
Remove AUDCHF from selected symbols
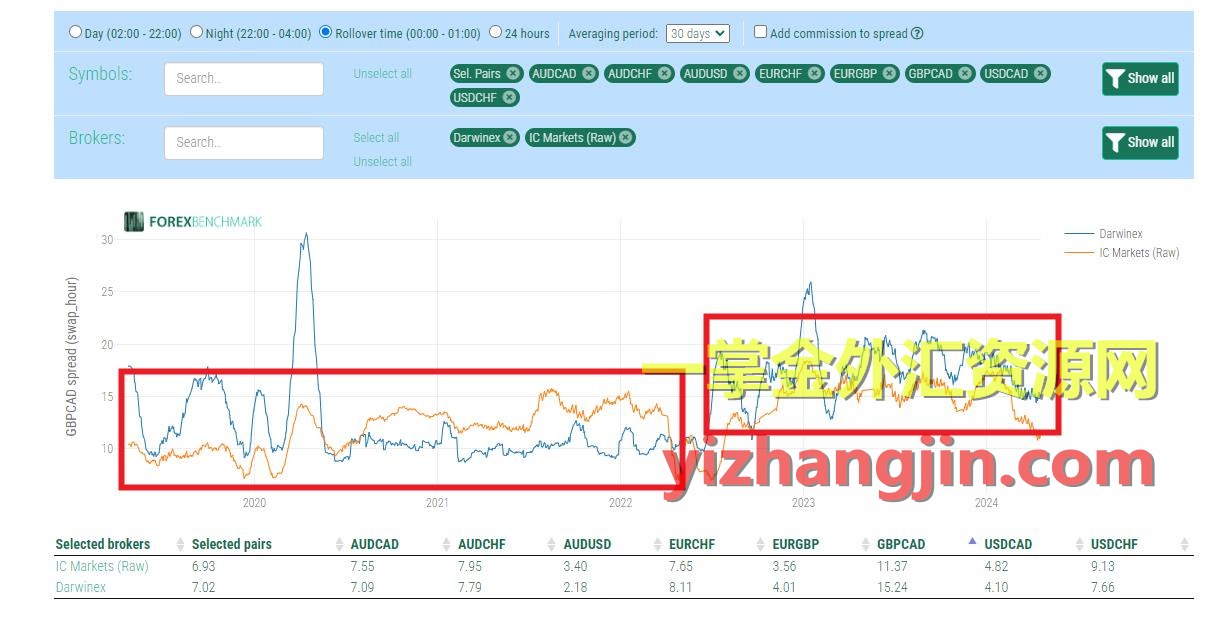coord(664,73)
